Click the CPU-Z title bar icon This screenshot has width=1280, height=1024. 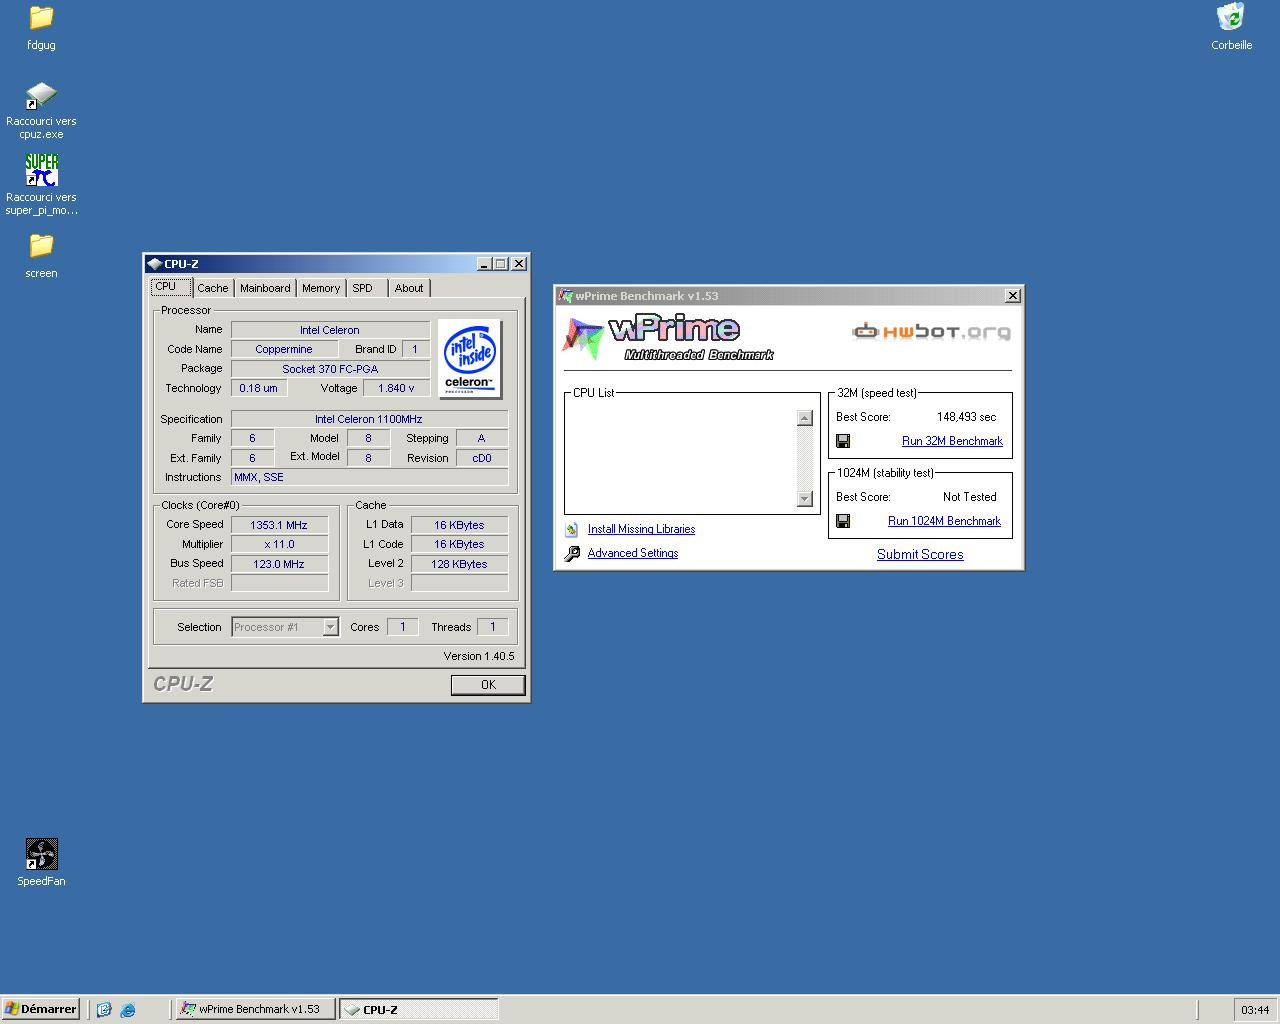[155, 264]
